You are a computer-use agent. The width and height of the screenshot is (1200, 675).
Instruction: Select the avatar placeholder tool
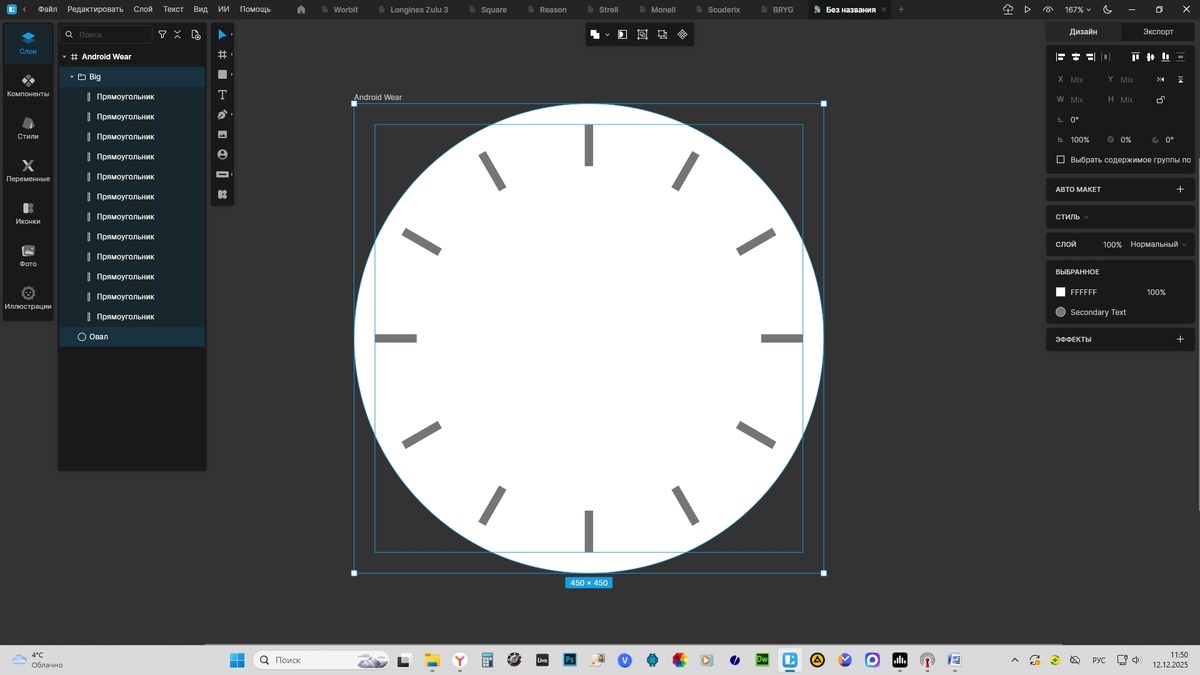tap(222, 154)
